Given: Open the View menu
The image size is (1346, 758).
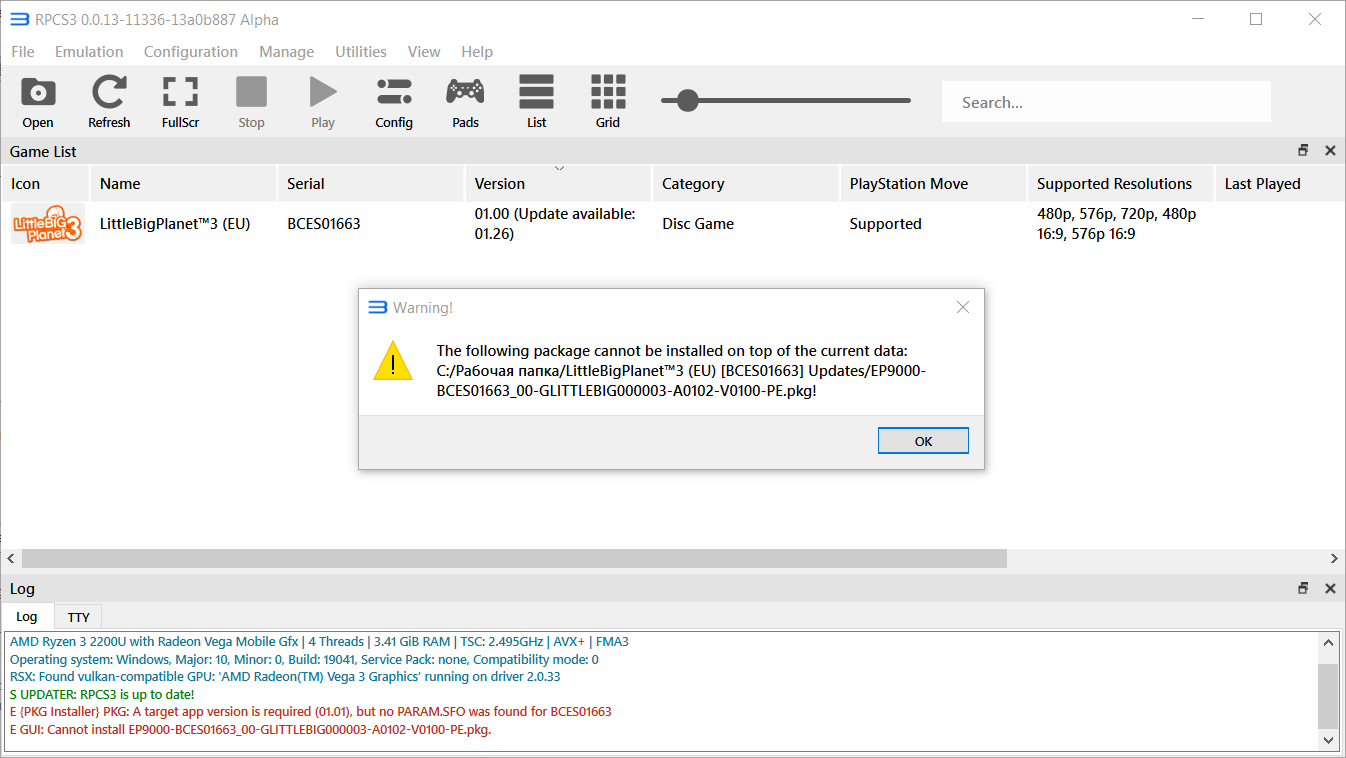Looking at the screenshot, I should 424,52.
